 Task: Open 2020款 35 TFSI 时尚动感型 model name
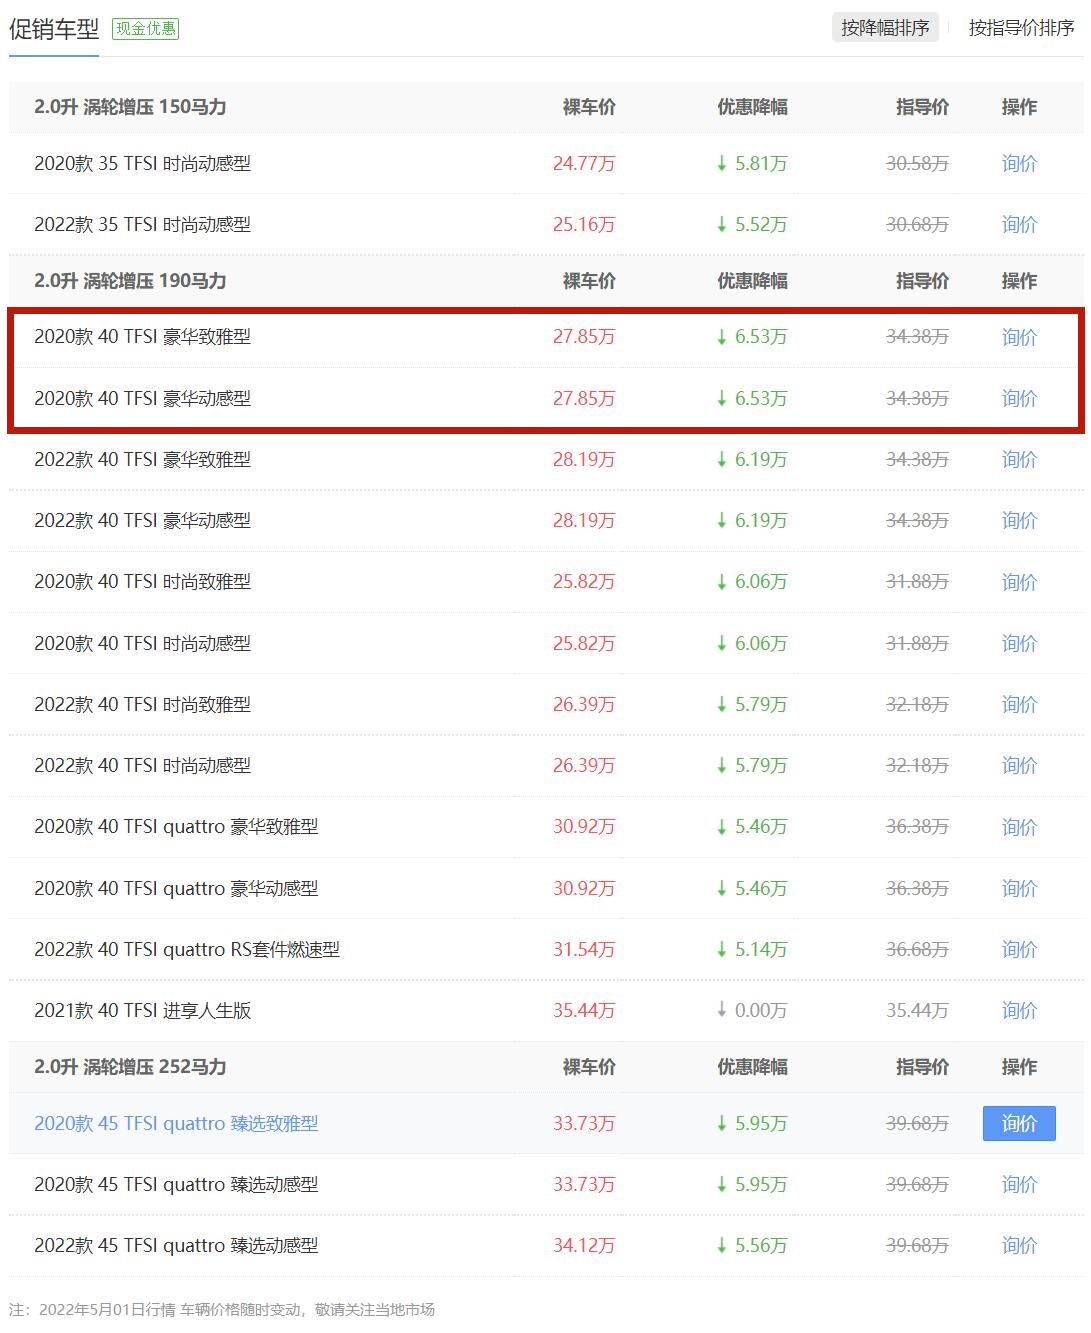(142, 164)
